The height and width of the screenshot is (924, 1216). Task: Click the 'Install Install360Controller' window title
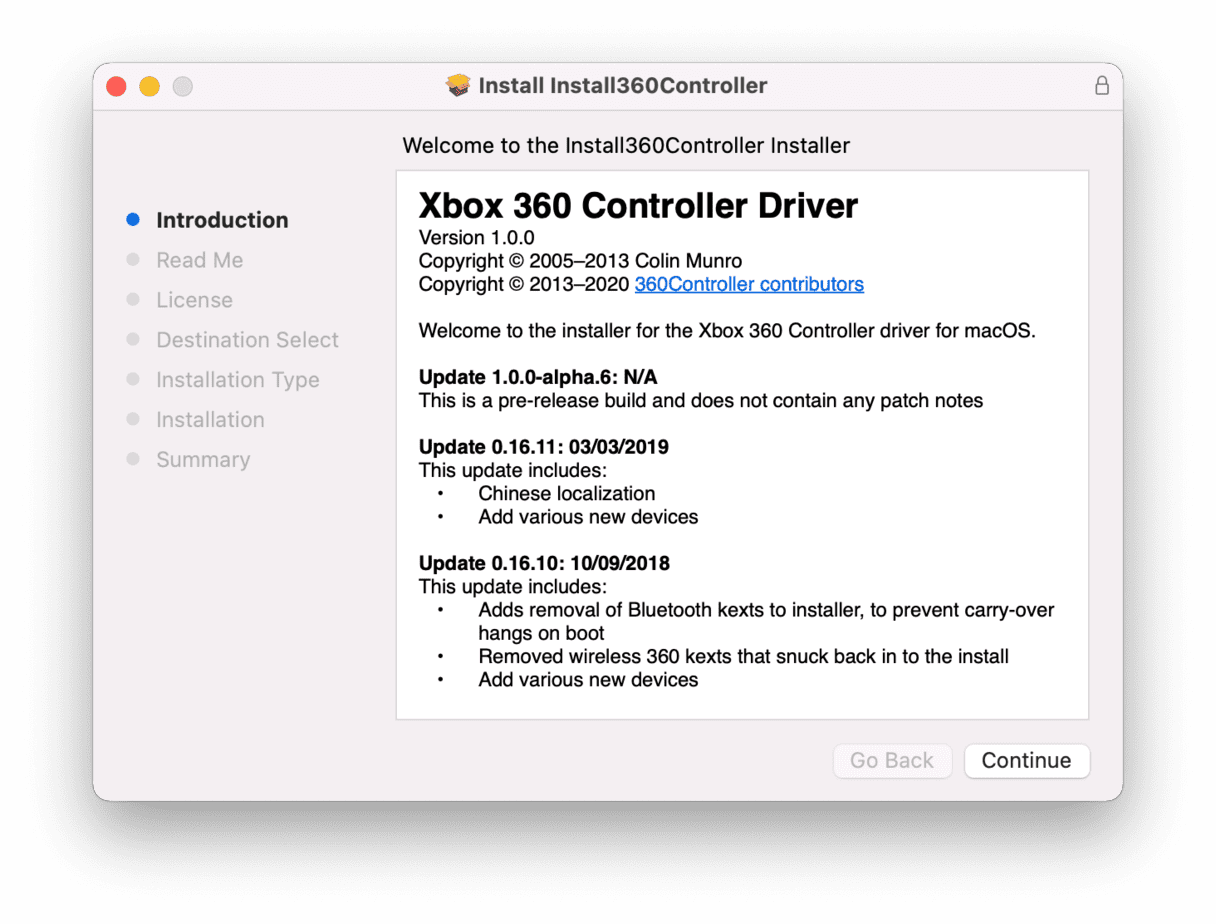coord(623,85)
